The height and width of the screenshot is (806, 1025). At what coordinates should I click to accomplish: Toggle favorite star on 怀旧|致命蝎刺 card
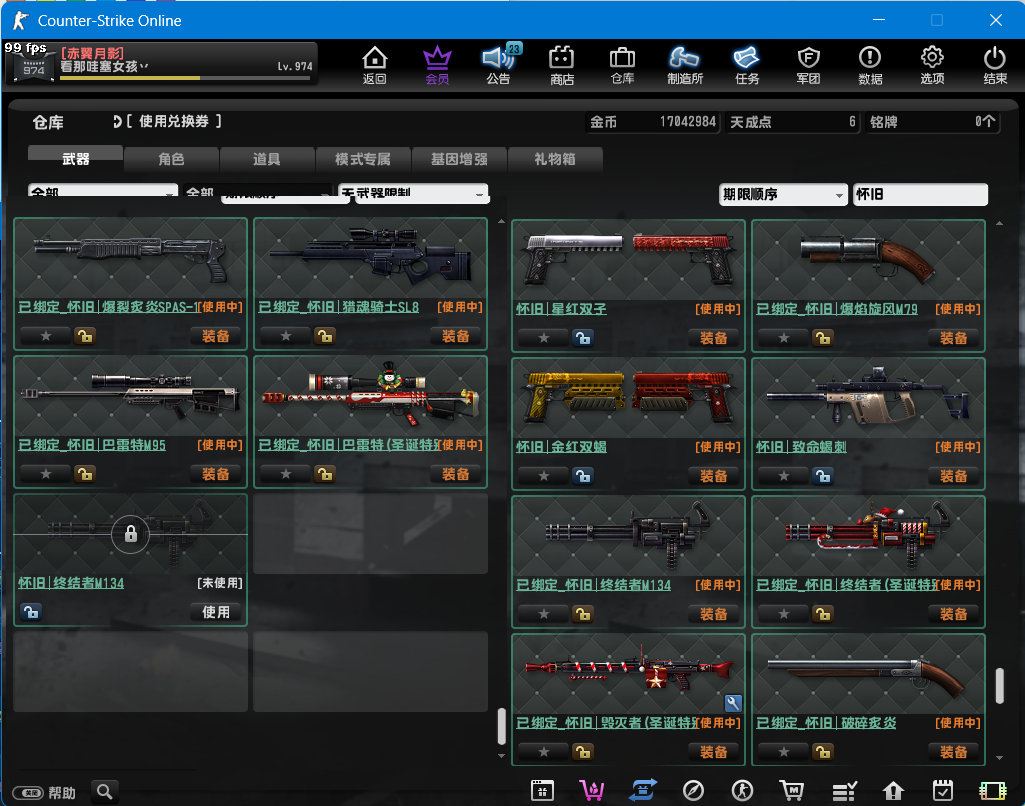(784, 476)
